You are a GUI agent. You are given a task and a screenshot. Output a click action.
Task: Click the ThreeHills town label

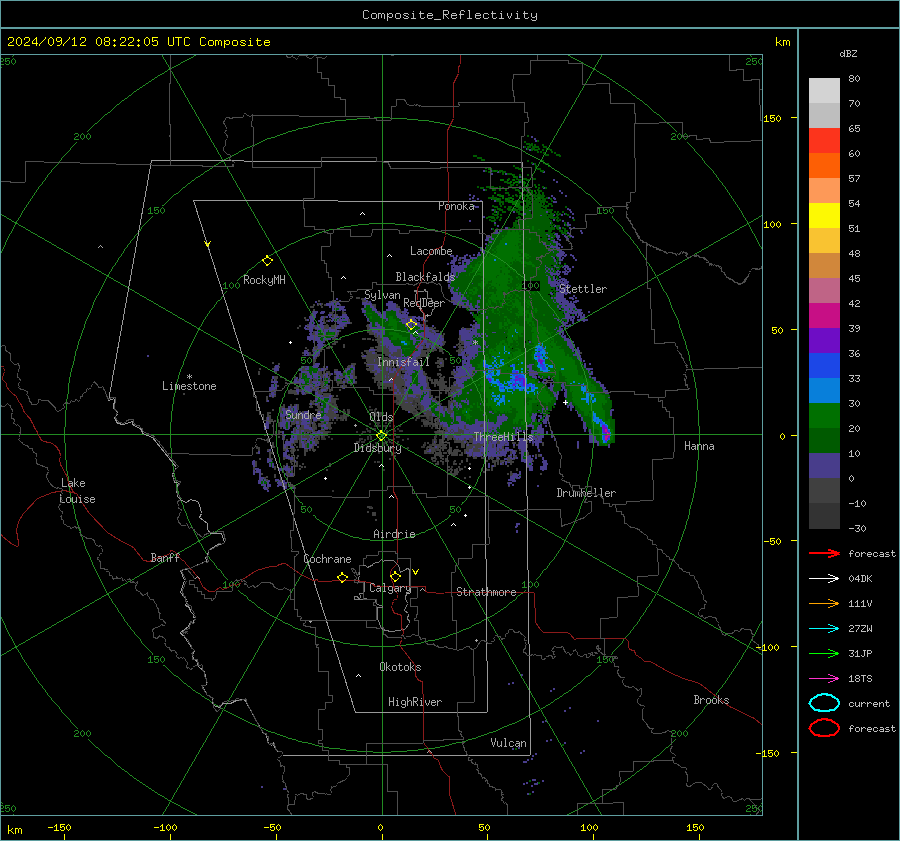click(503, 437)
